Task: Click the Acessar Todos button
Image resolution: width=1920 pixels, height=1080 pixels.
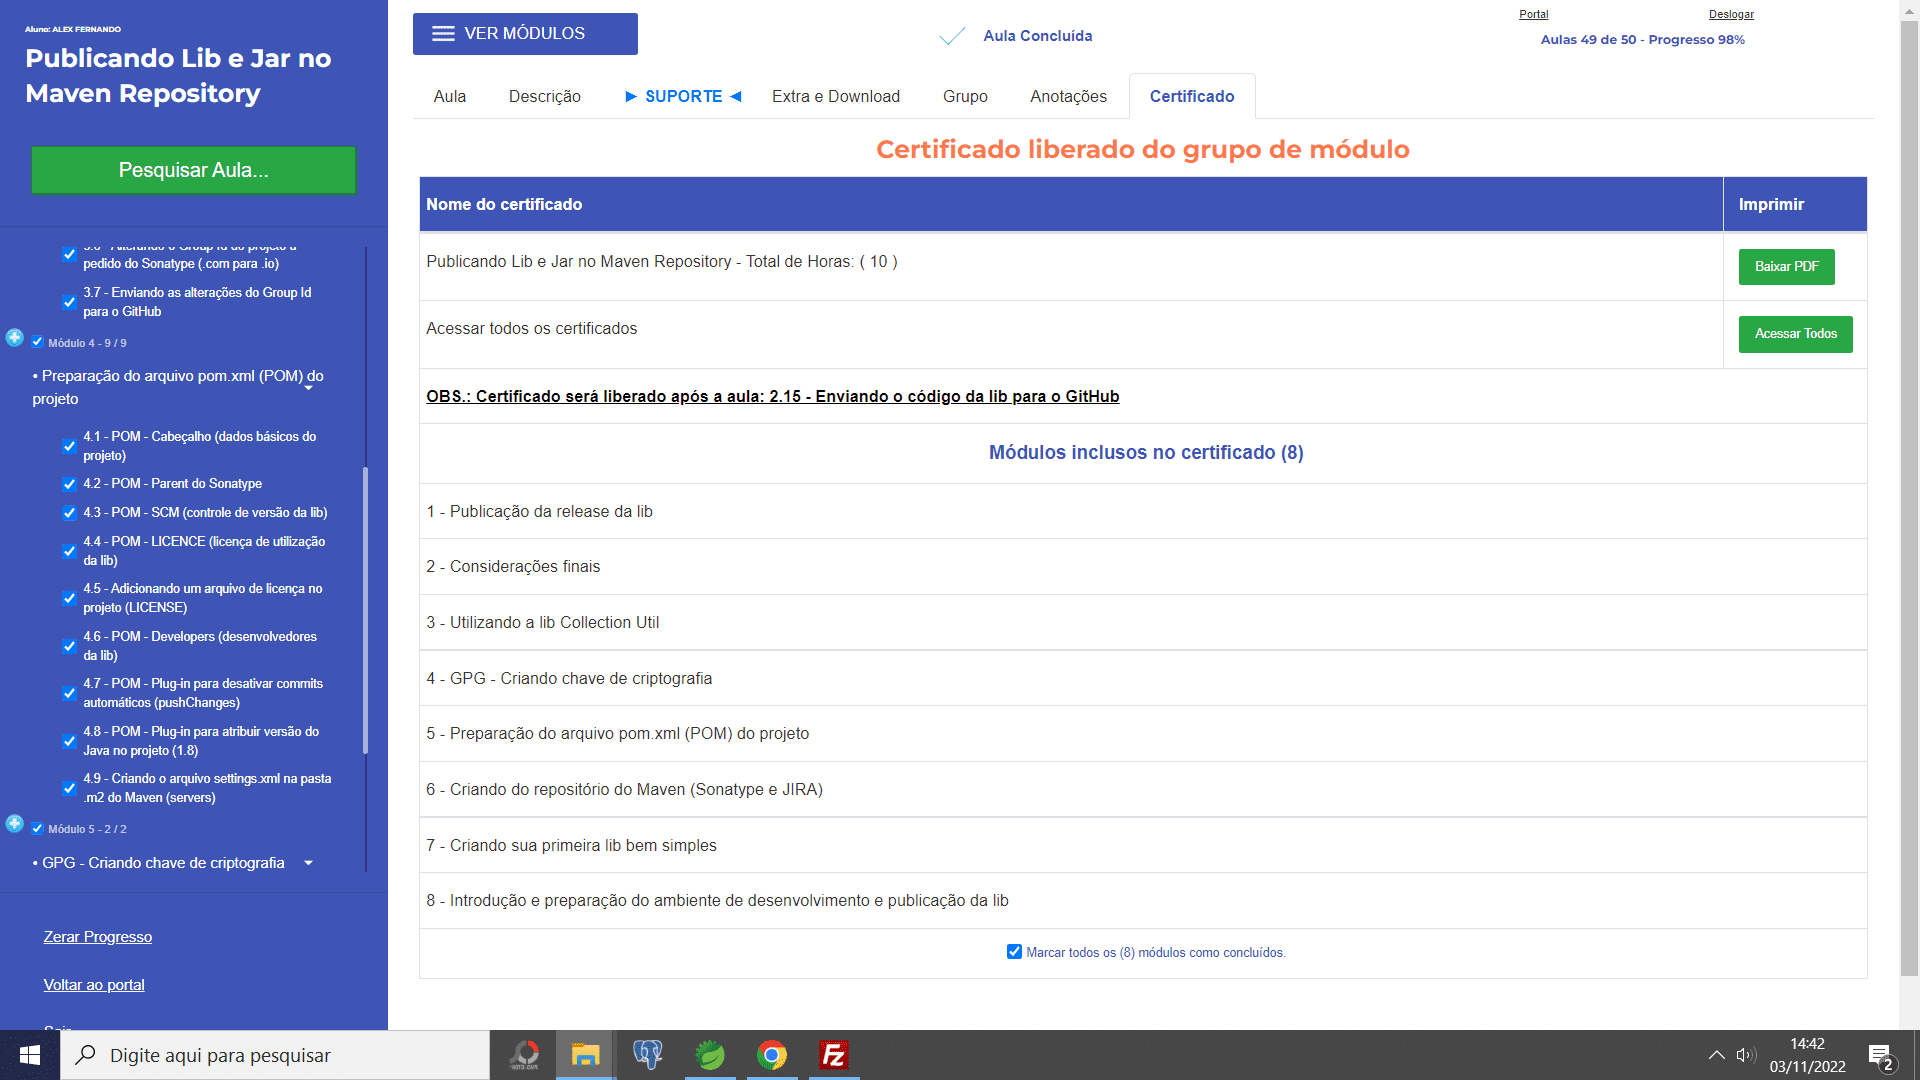Action: click(x=1795, y=334)
